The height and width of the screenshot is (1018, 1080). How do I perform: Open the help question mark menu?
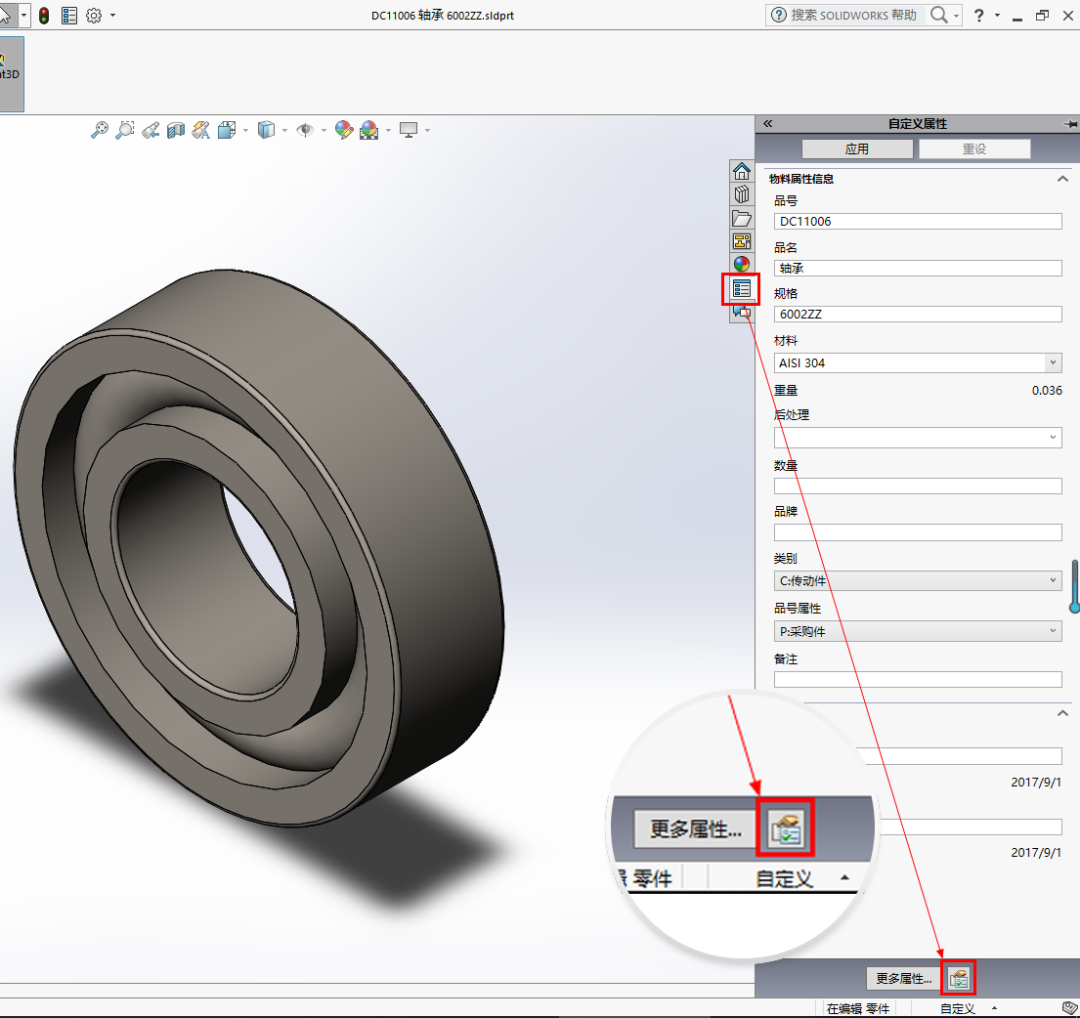[979, 15]
